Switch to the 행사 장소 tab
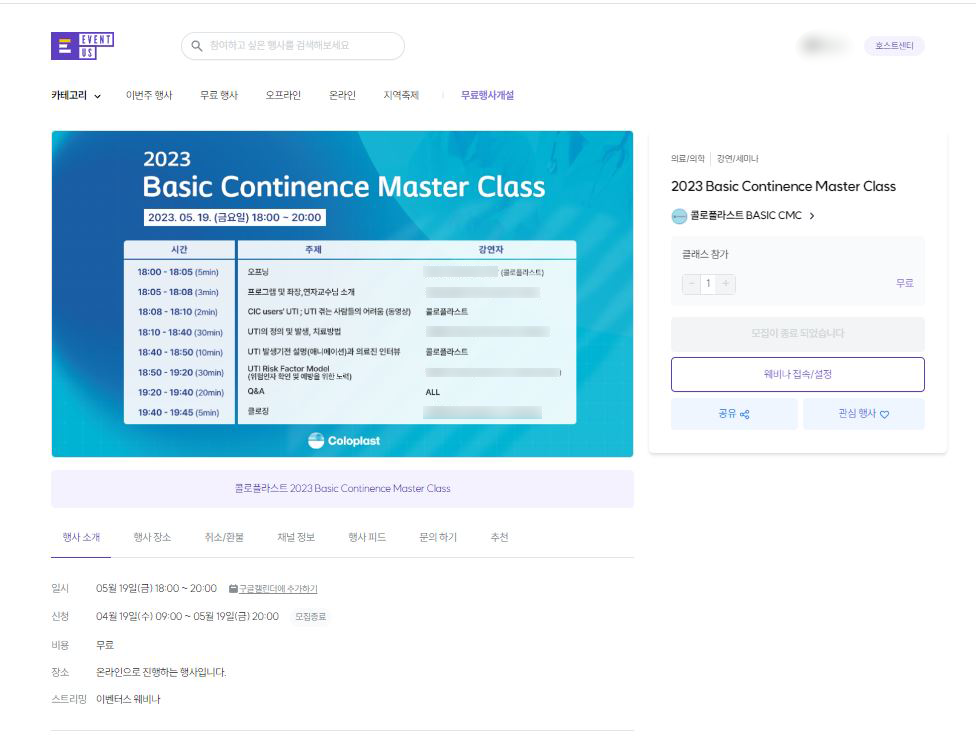This screenshot has width=976, height=737. coord(152,537)
